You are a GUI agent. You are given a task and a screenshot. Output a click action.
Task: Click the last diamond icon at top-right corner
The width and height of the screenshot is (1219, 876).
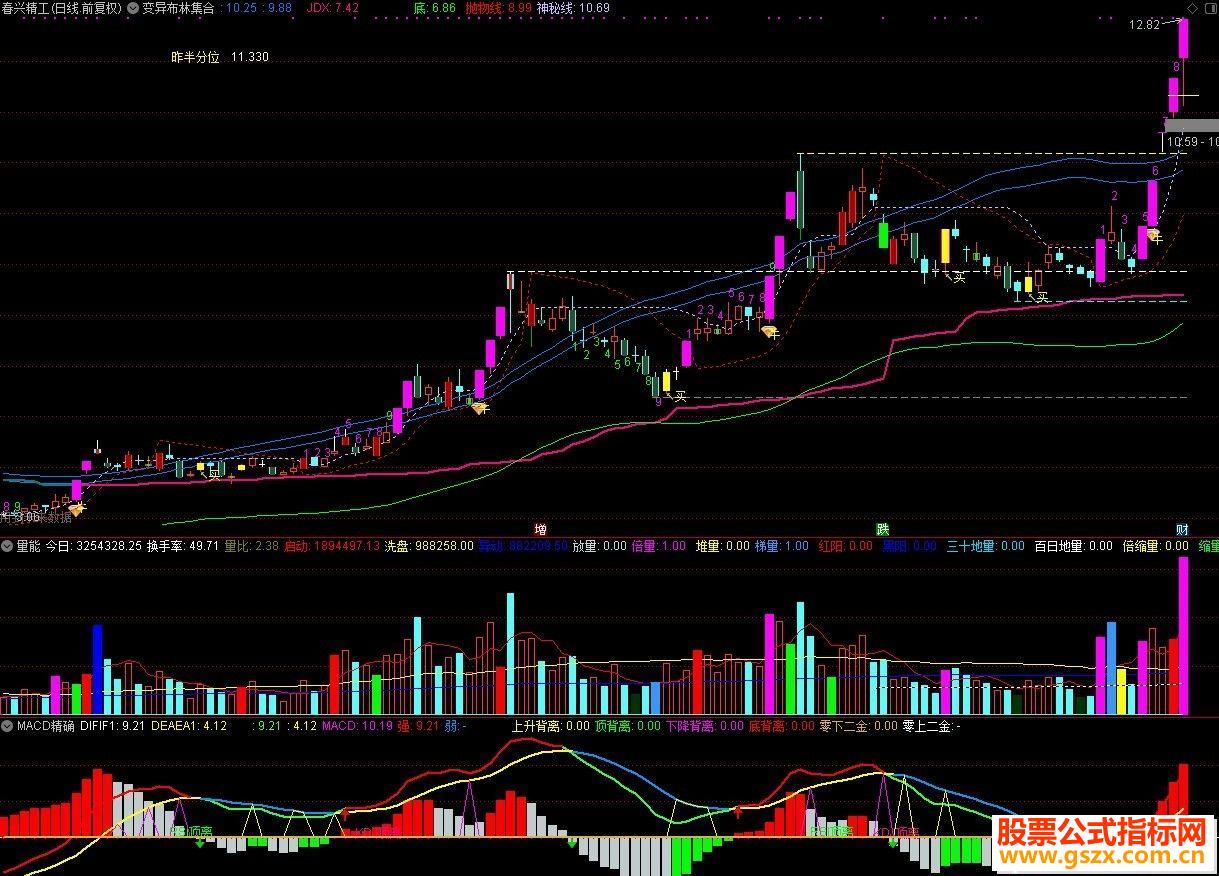pyautogui.click(x=1209, y=7)
